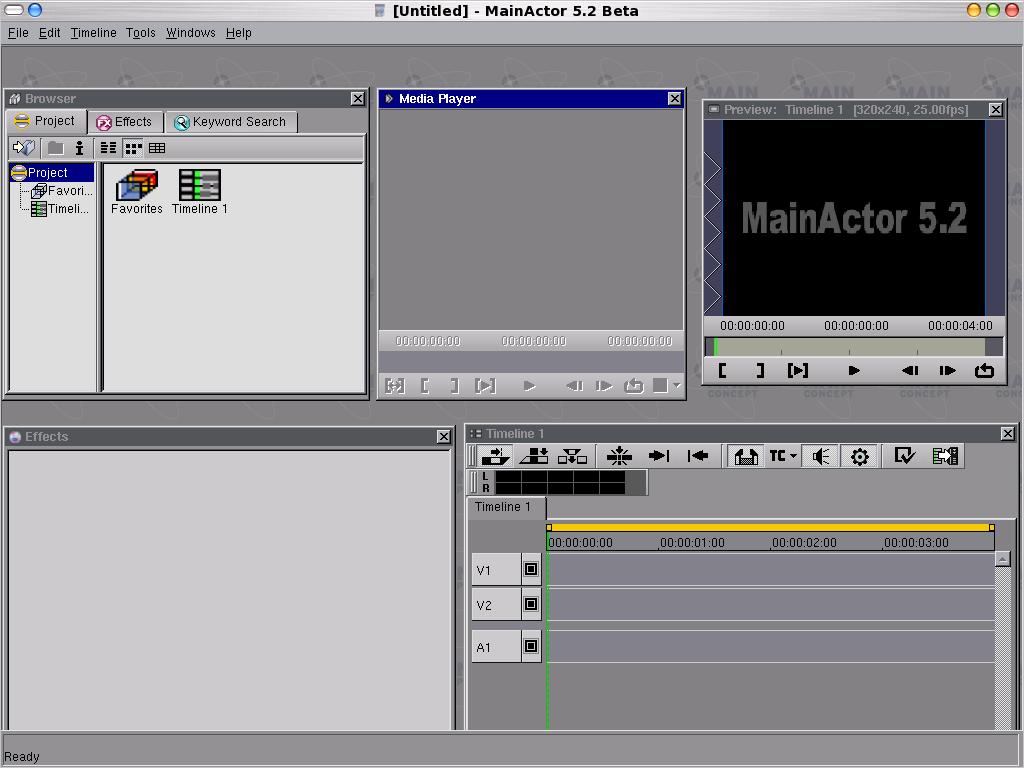Select the Timeline 1 thumbnail in Browser
1024x768 pixels.
point(200,192)
